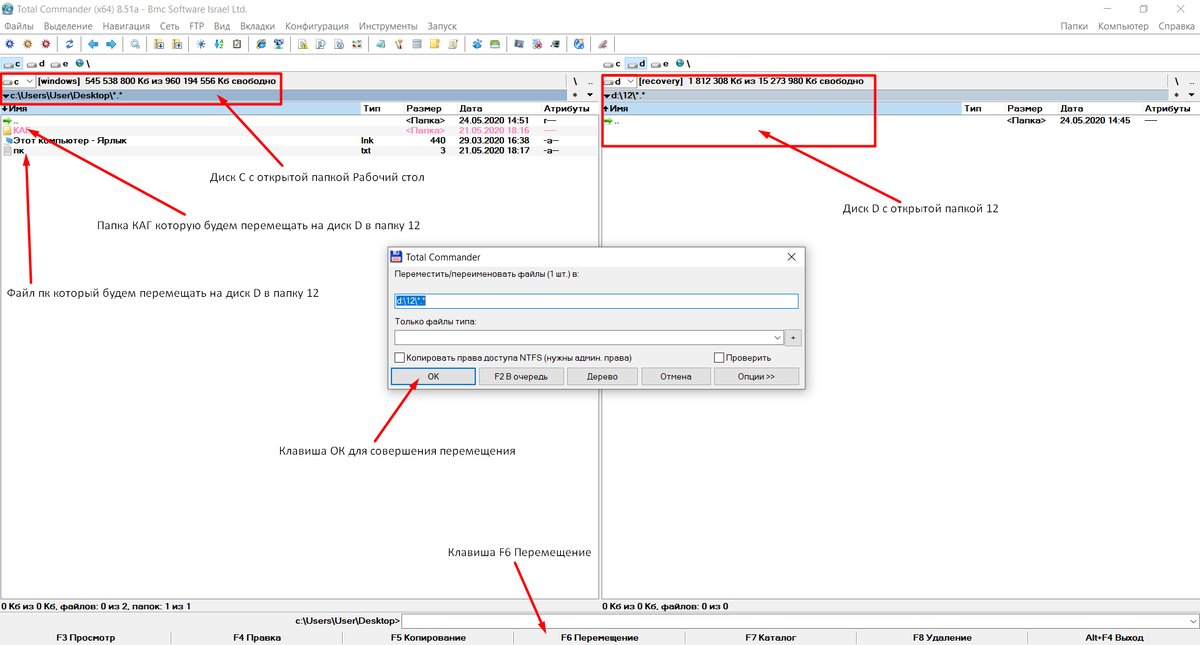Open the Конфигурация menu
1200x645 pixels.
(x=317, y=26)
